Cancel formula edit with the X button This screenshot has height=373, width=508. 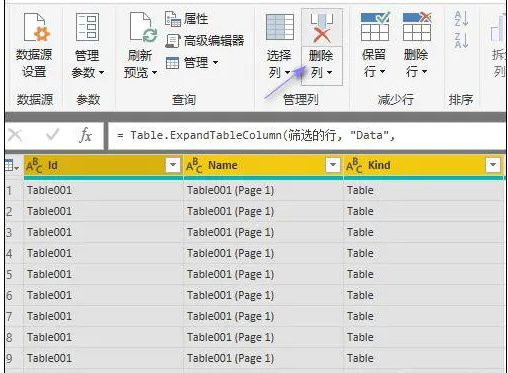pos(15,135)
